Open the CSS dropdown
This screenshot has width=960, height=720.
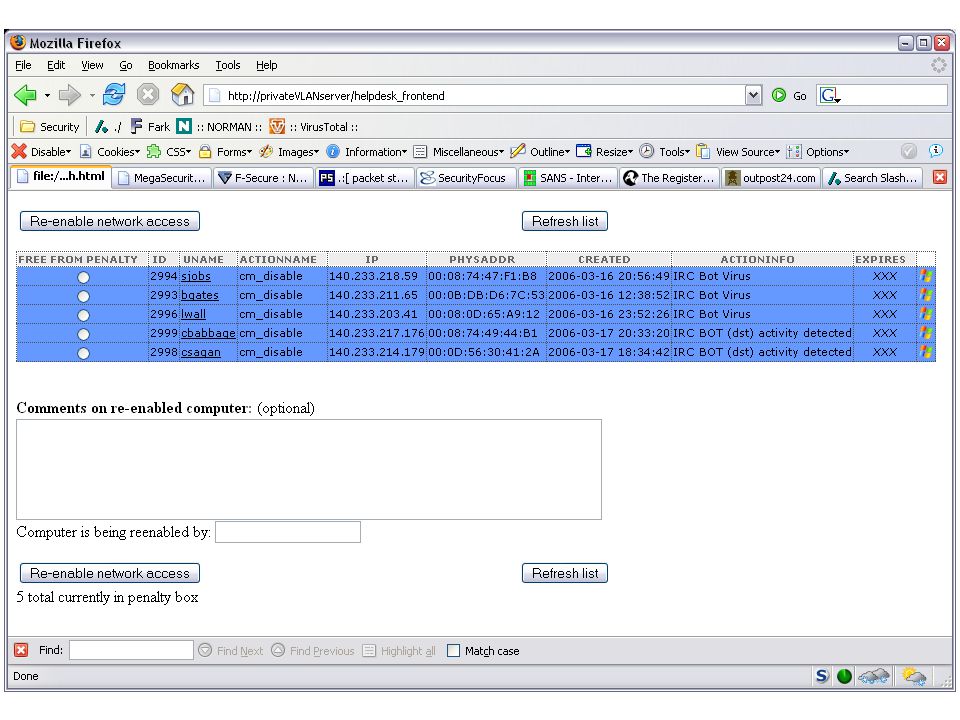coord(170,151)
